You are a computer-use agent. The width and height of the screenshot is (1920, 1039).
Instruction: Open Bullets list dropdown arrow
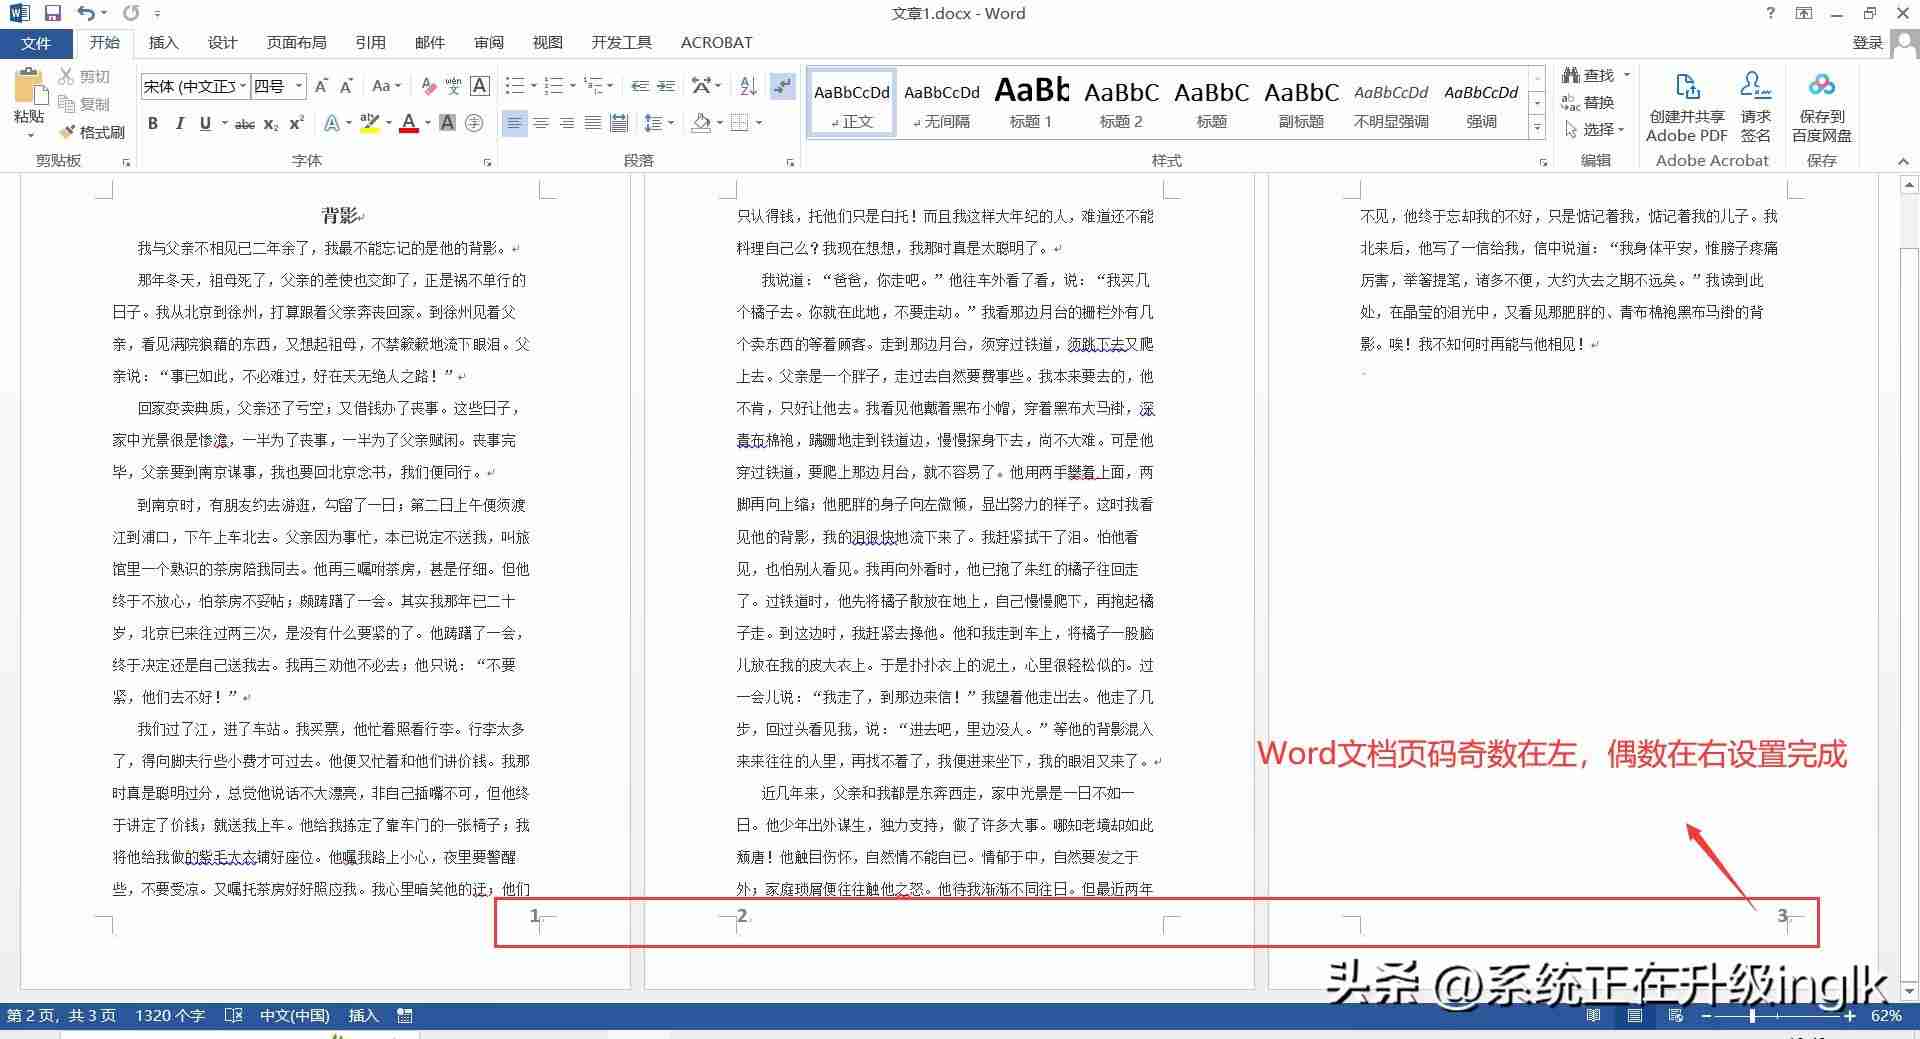coord(534,86)
